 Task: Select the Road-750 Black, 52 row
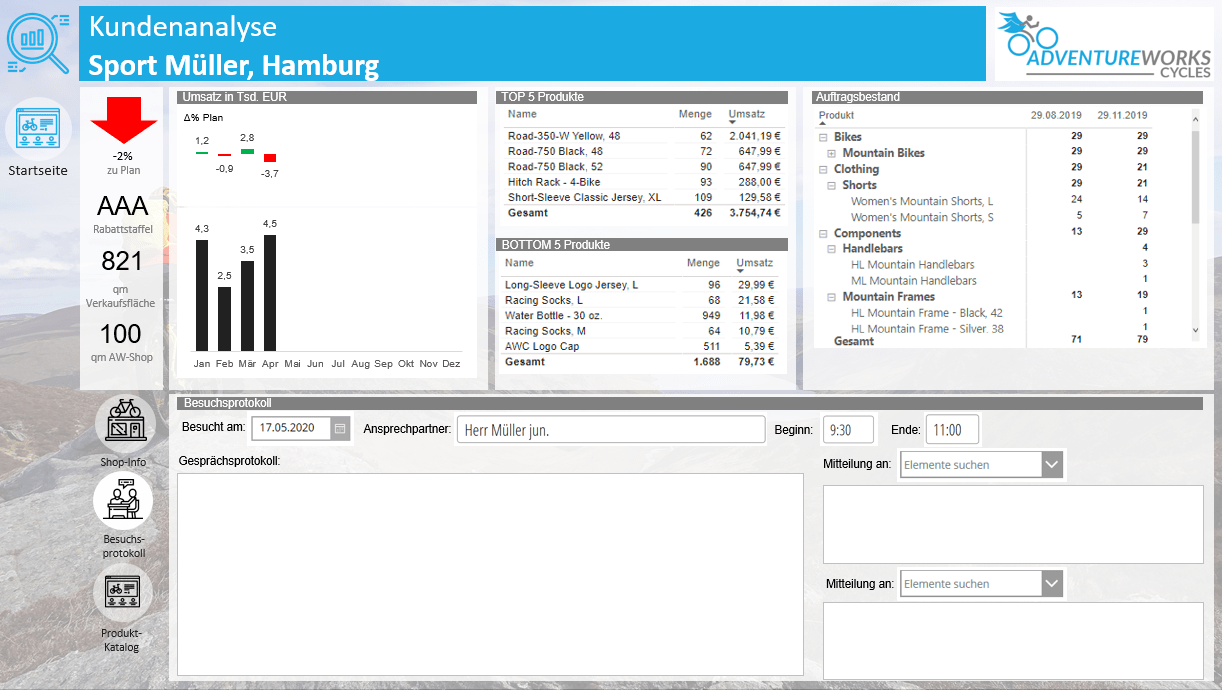click(x=643, y=167)
